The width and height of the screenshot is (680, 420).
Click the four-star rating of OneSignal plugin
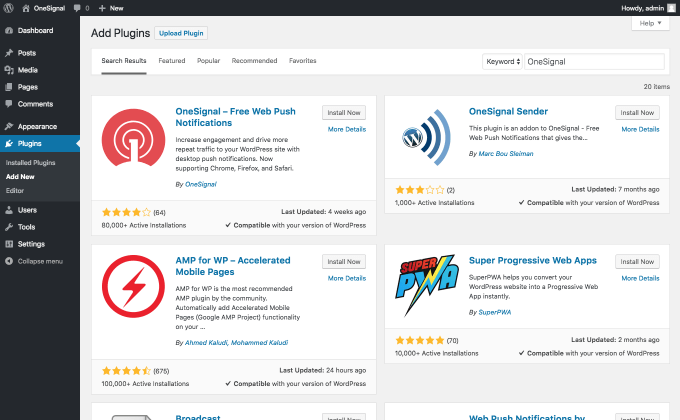pyautogui.click(x=126, y=212)
